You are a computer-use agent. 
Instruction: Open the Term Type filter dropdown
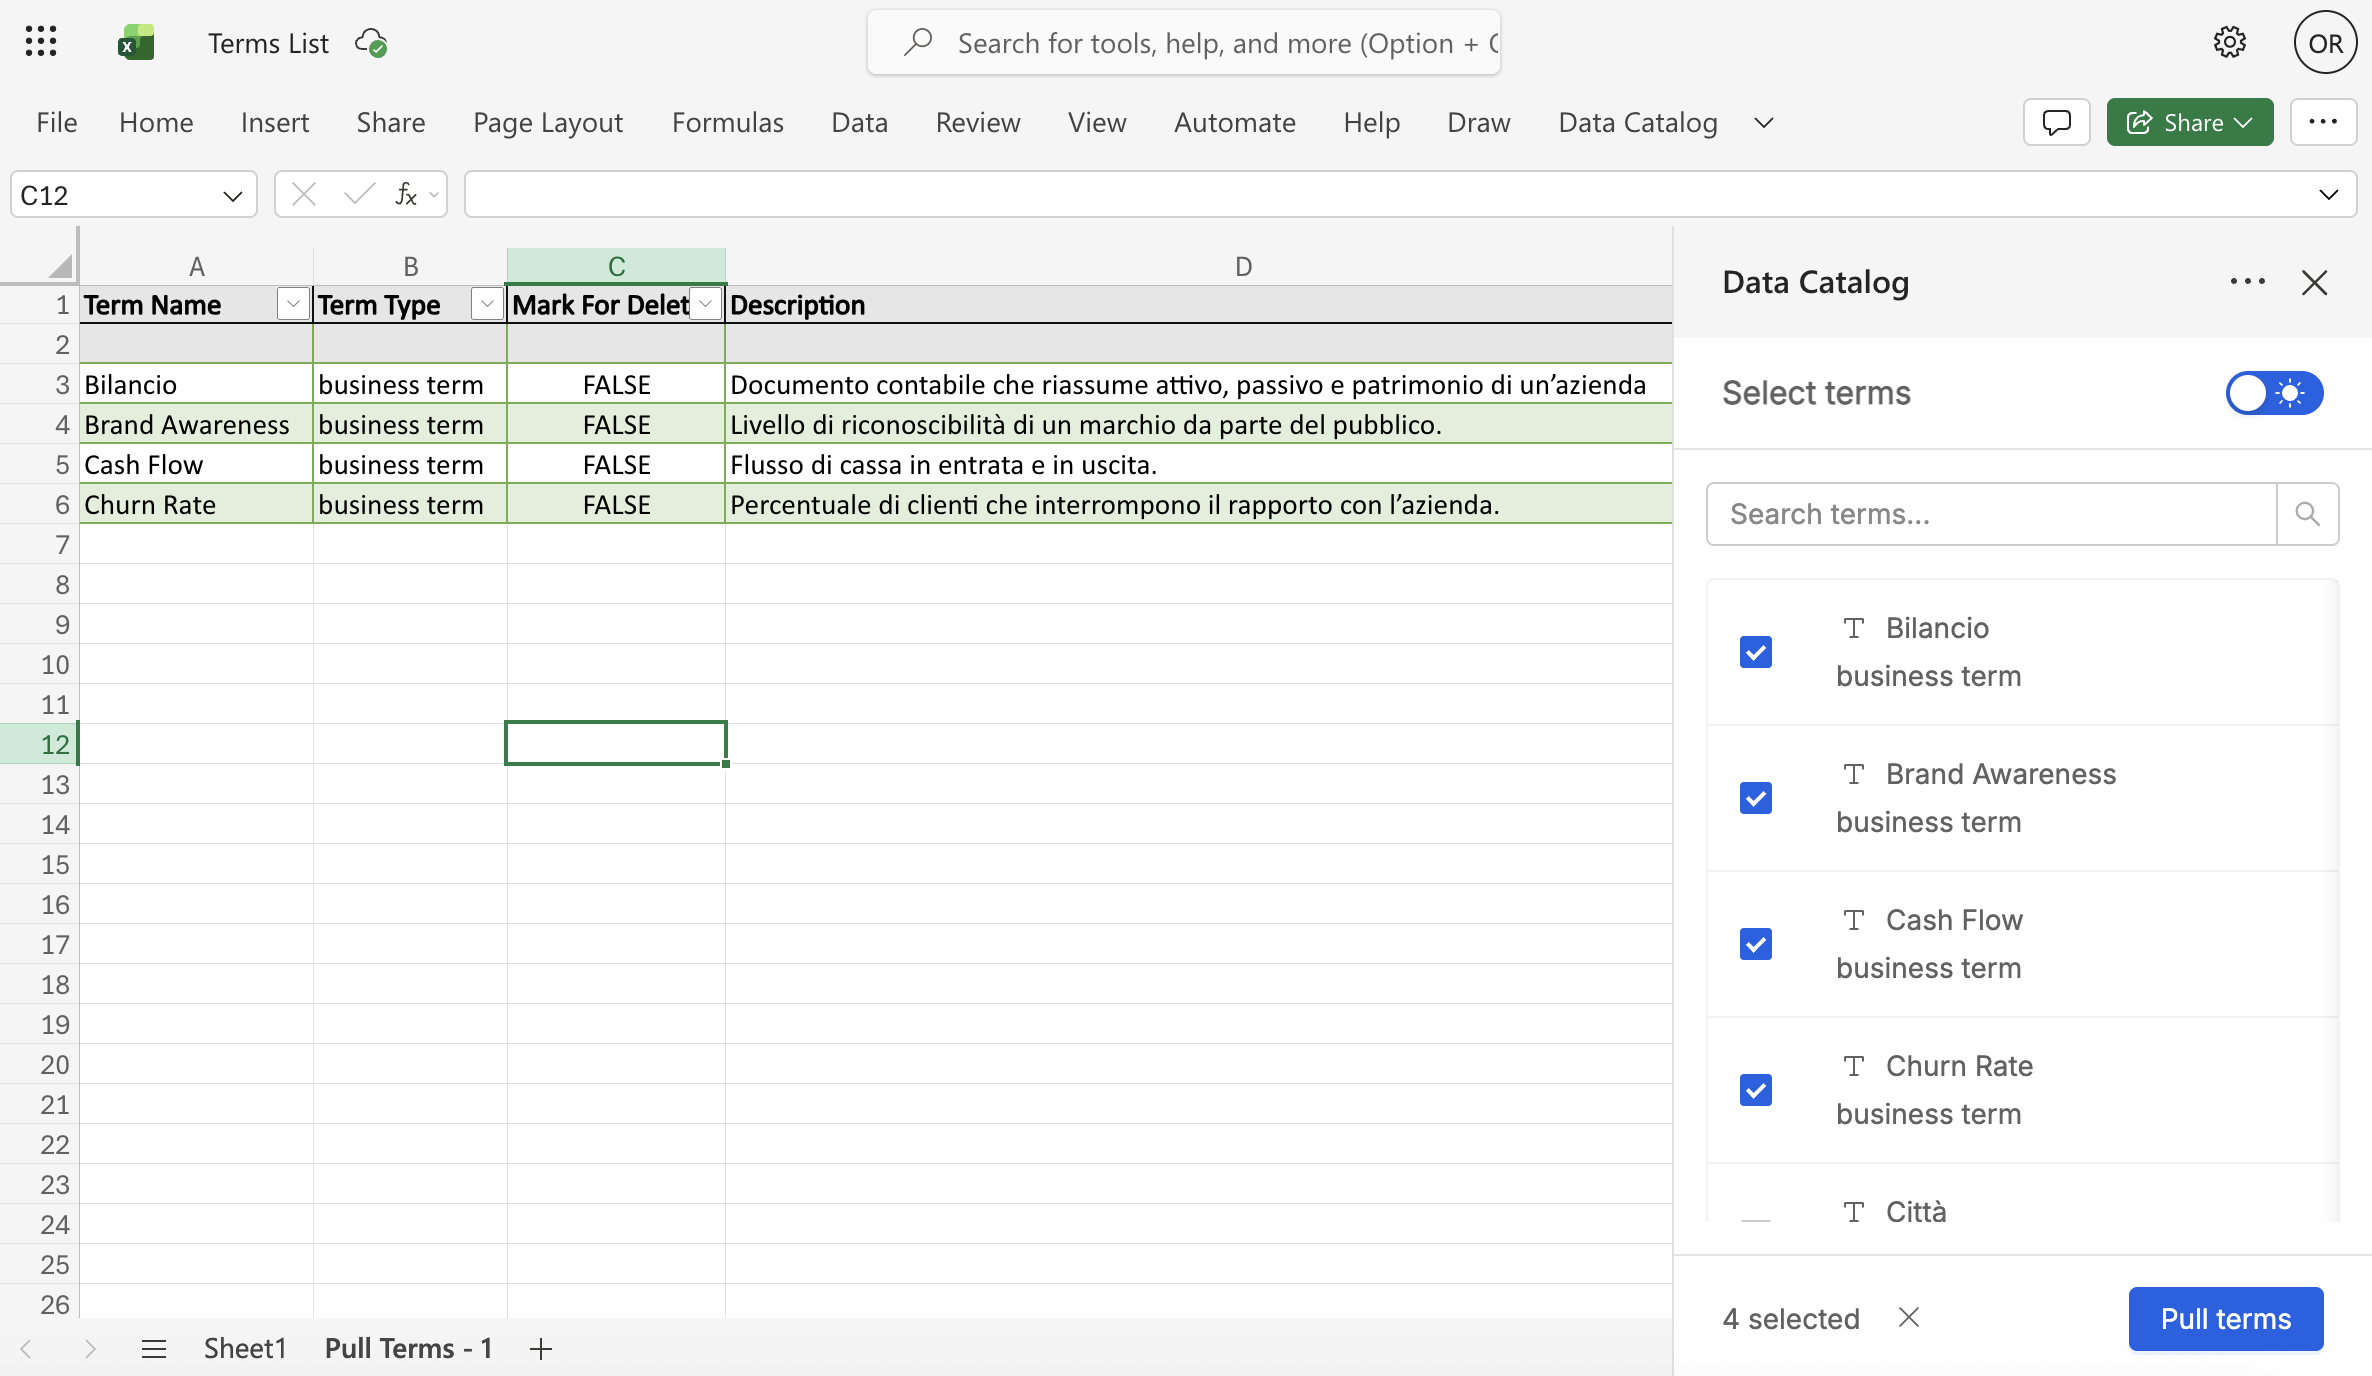coord(487,304)
